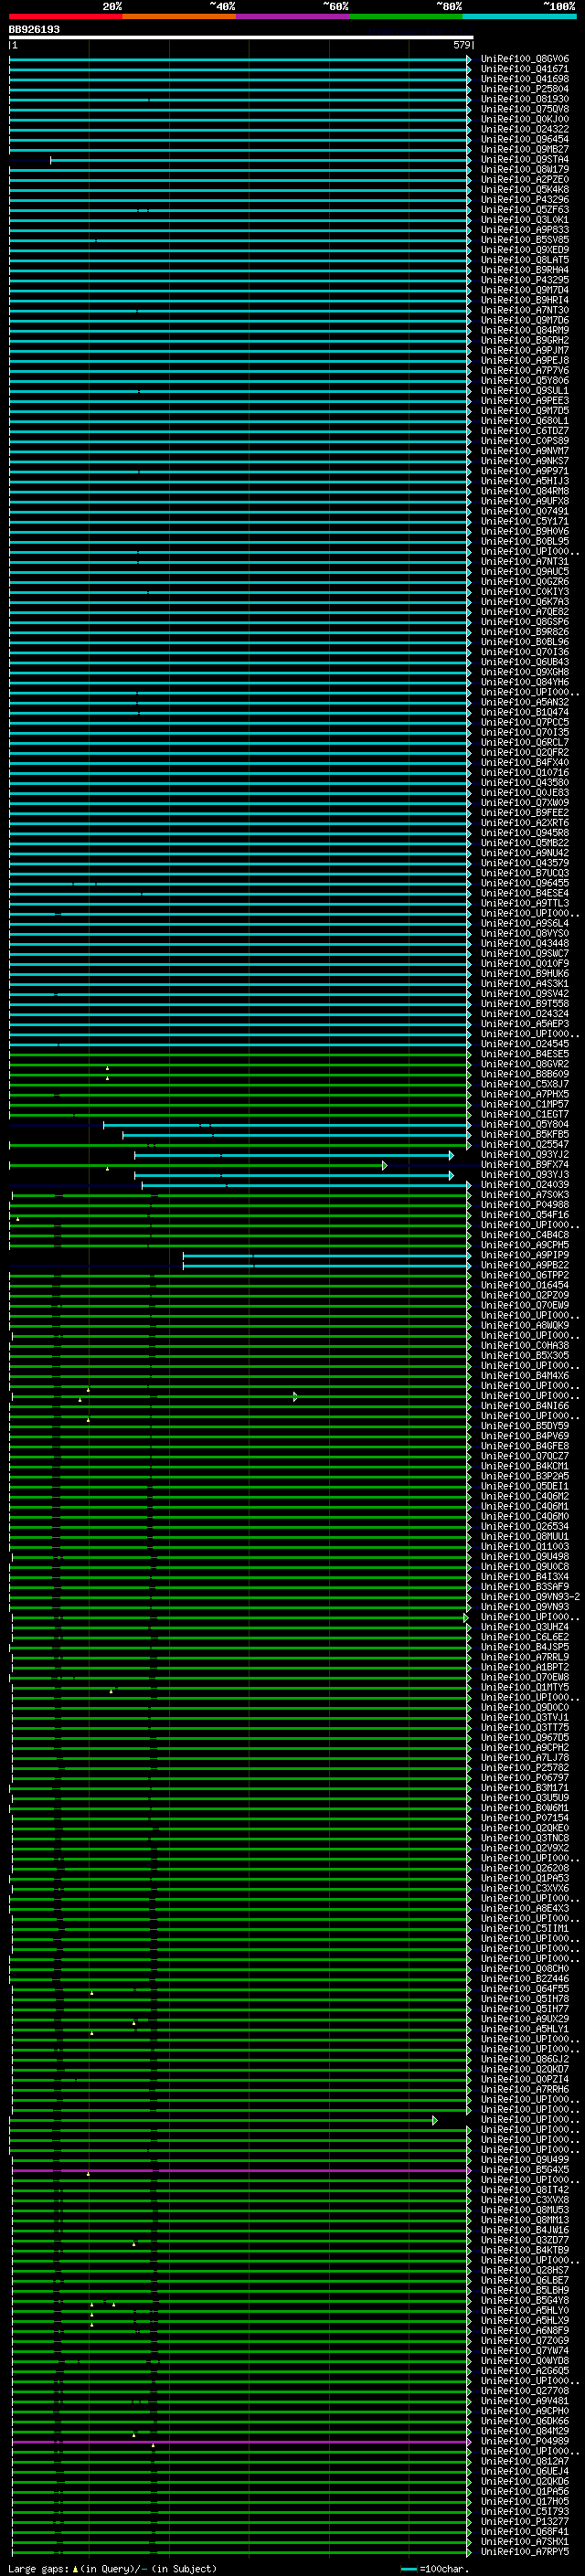Click the UniRef100_Q9SUL1 label
The height and width of the screenshot is (2576, 585).
pyautogui.click(x=525, y=391)
